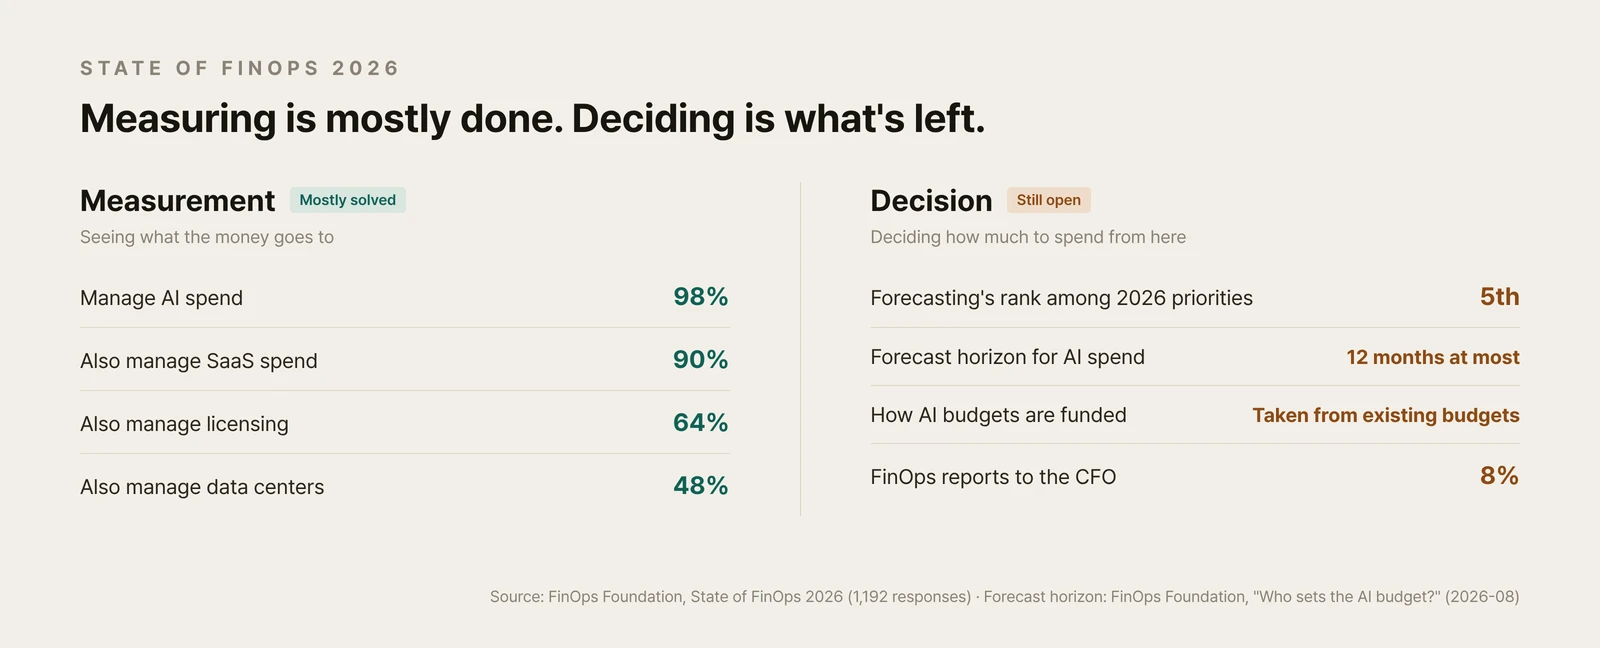This screenshot has height=648, width=1600.
Task: Click the 64% figure
Action: [x=701, y=423]
